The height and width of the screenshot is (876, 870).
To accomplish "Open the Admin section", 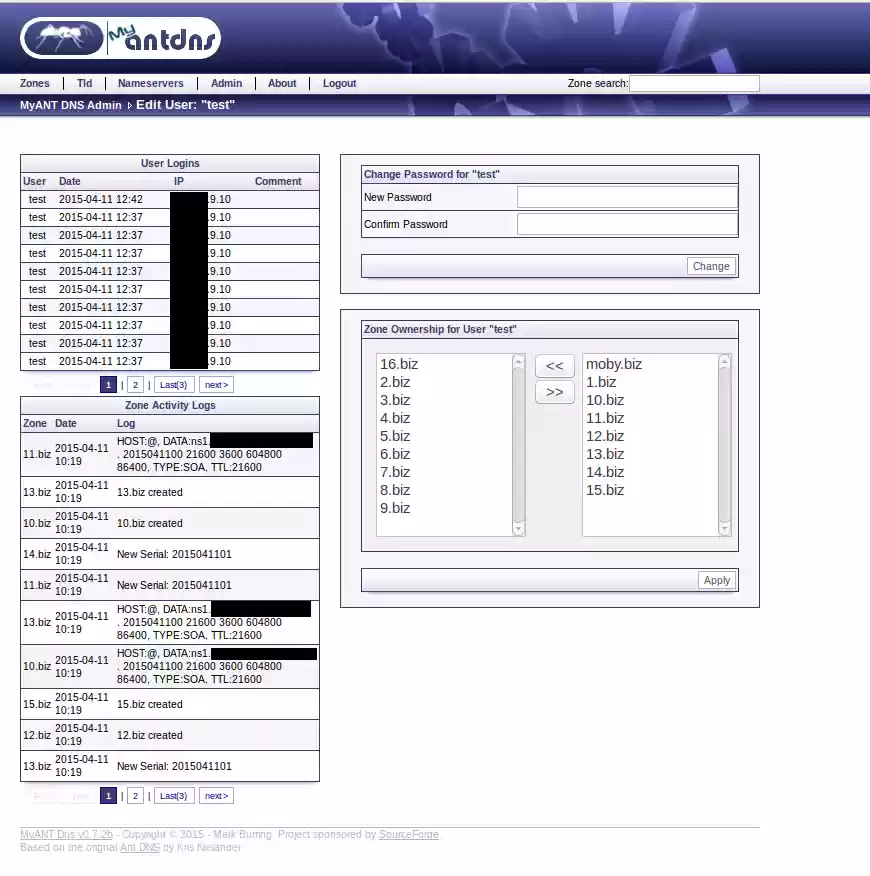I will [226, 83].
